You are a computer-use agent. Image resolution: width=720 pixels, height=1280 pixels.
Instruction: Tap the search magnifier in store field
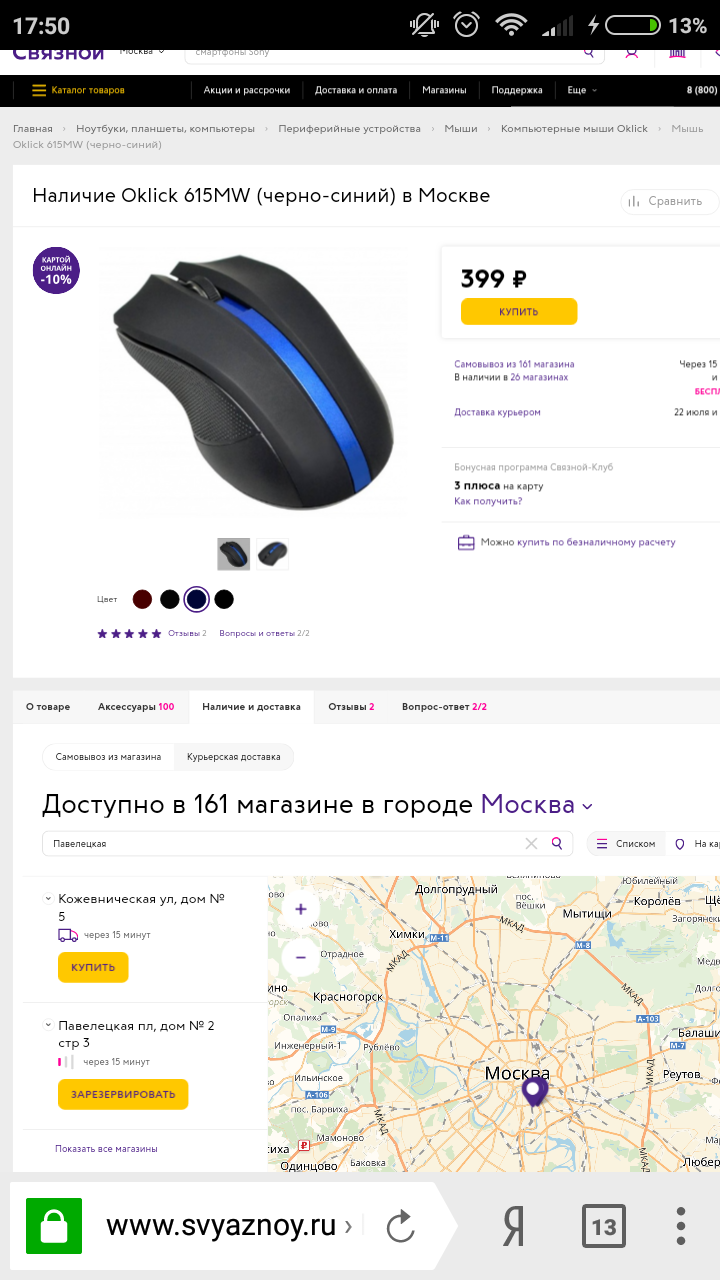click(557, 843)
